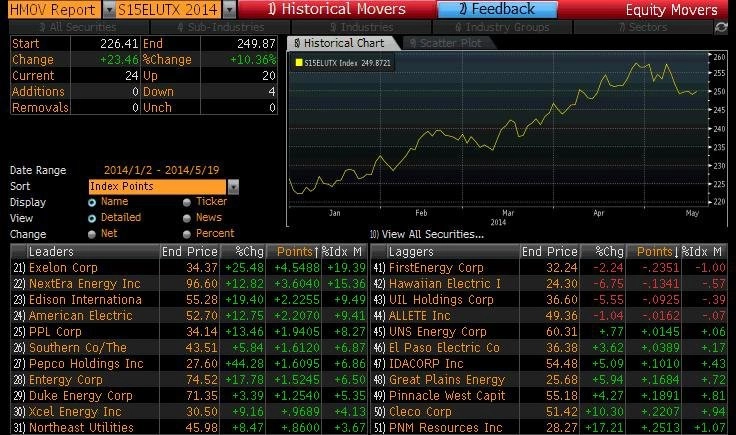Sort Leaders by the Points column header
Screen dimensions: 736x435
point(294,252)
